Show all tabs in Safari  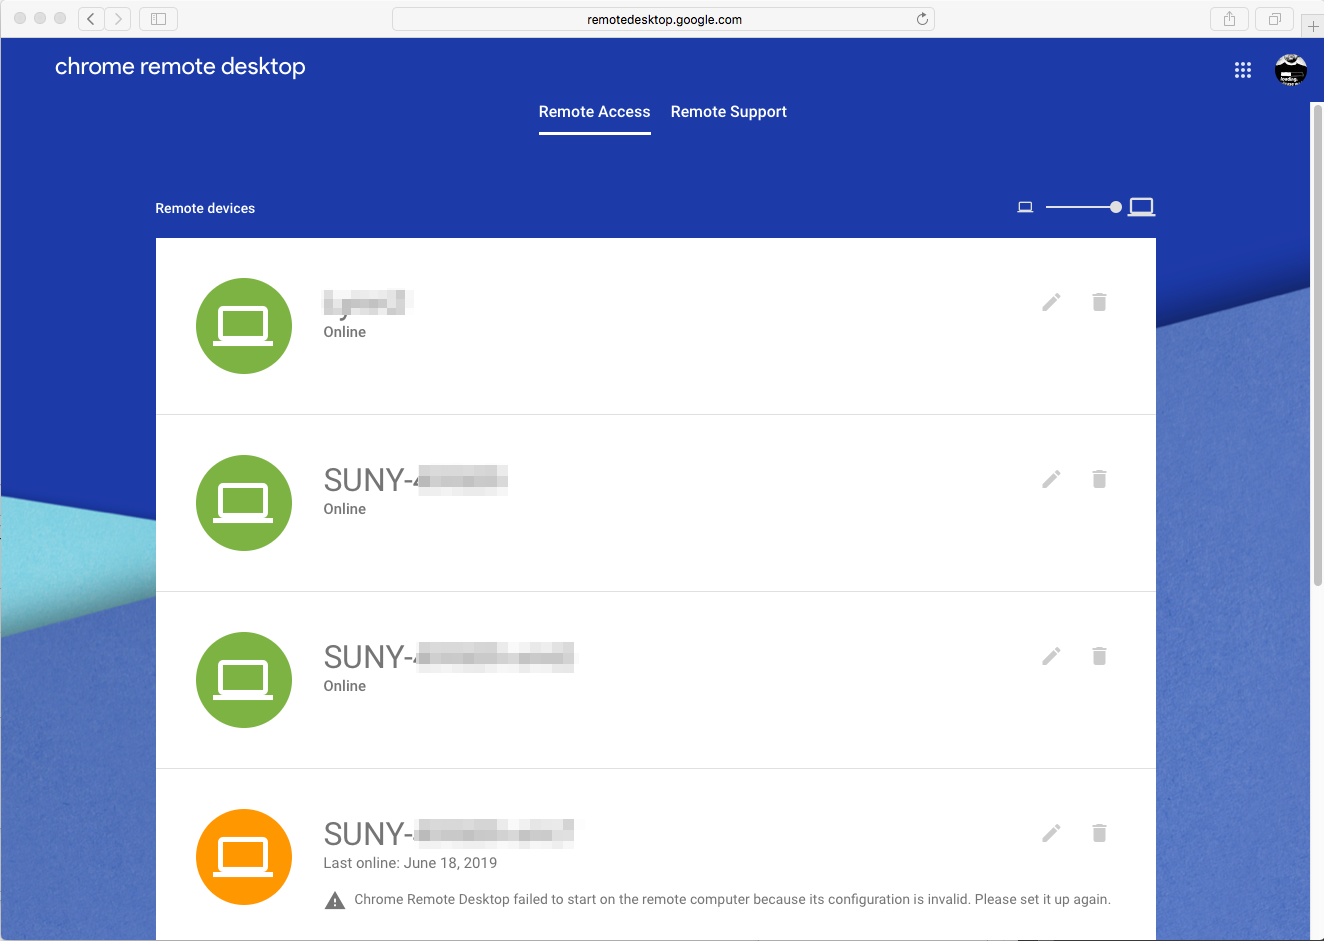pos(1275,18)
